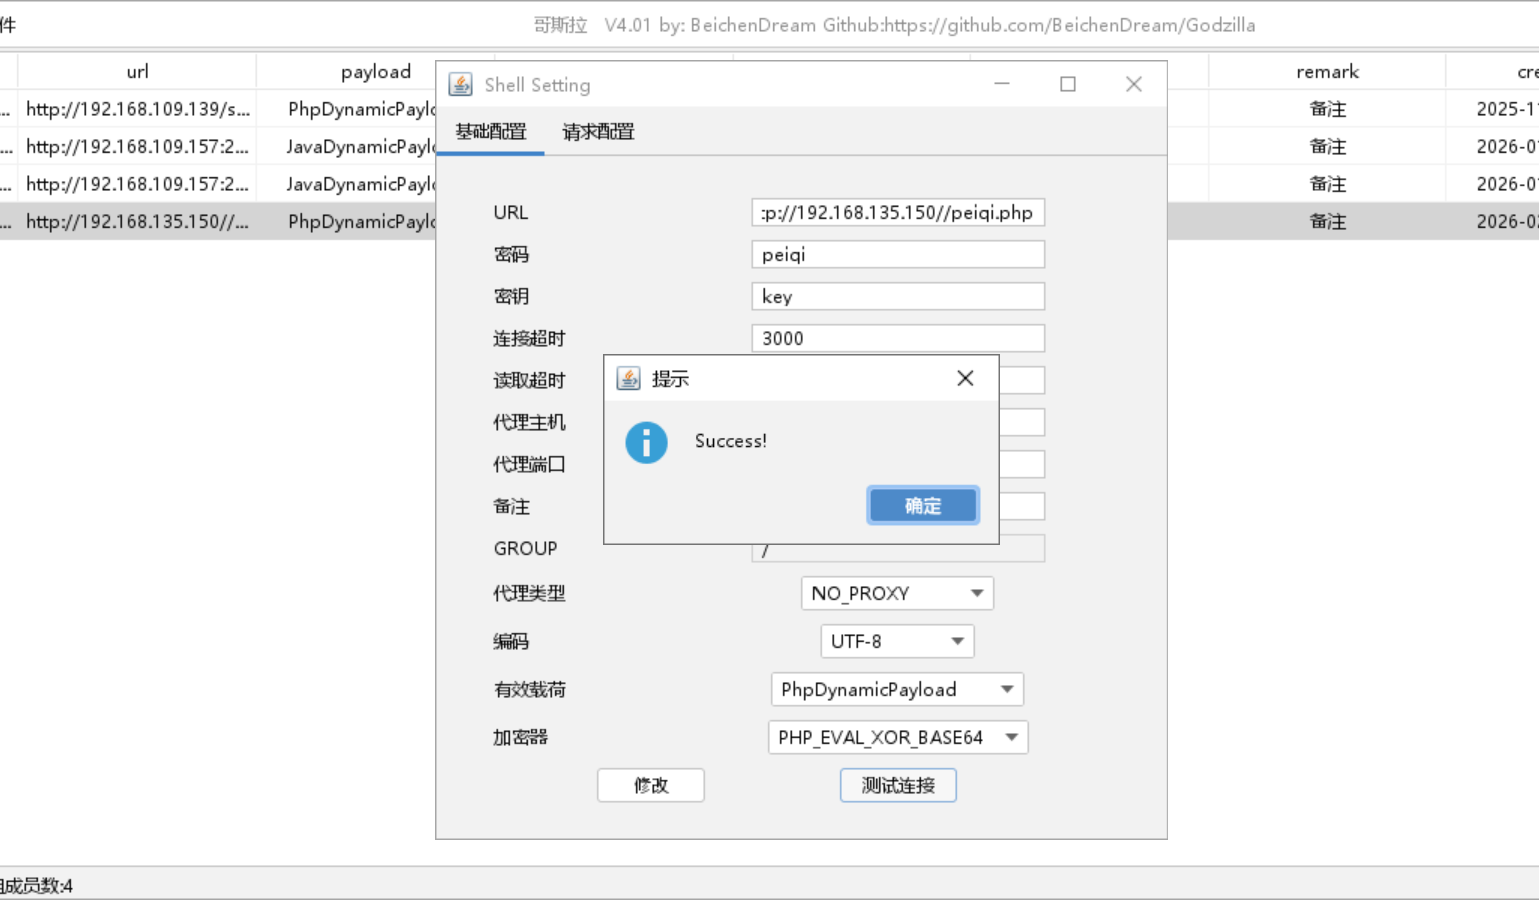Image resolution: width=1539 pixels, height=900 pixels.
Task: Click the url column header in the main table
Action: click(x=137, y=71)
